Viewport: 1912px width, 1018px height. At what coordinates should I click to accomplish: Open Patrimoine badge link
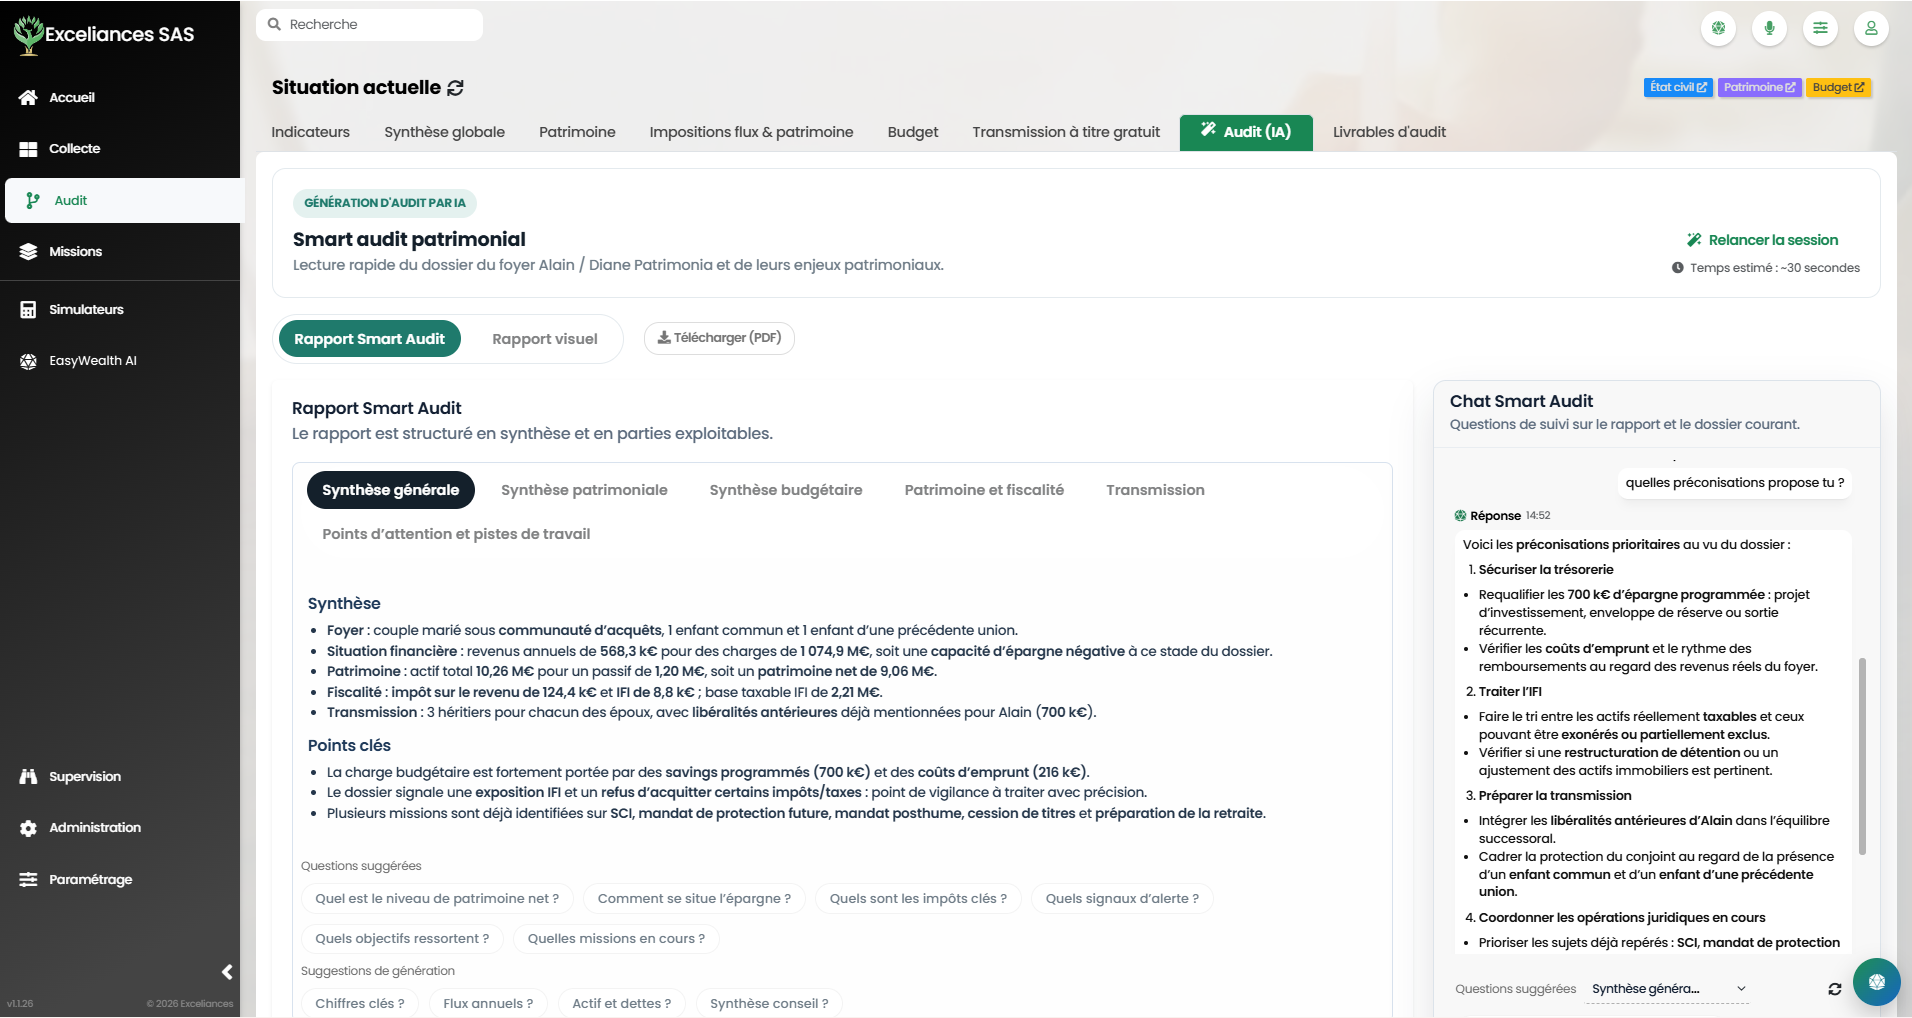point(1759,87)
